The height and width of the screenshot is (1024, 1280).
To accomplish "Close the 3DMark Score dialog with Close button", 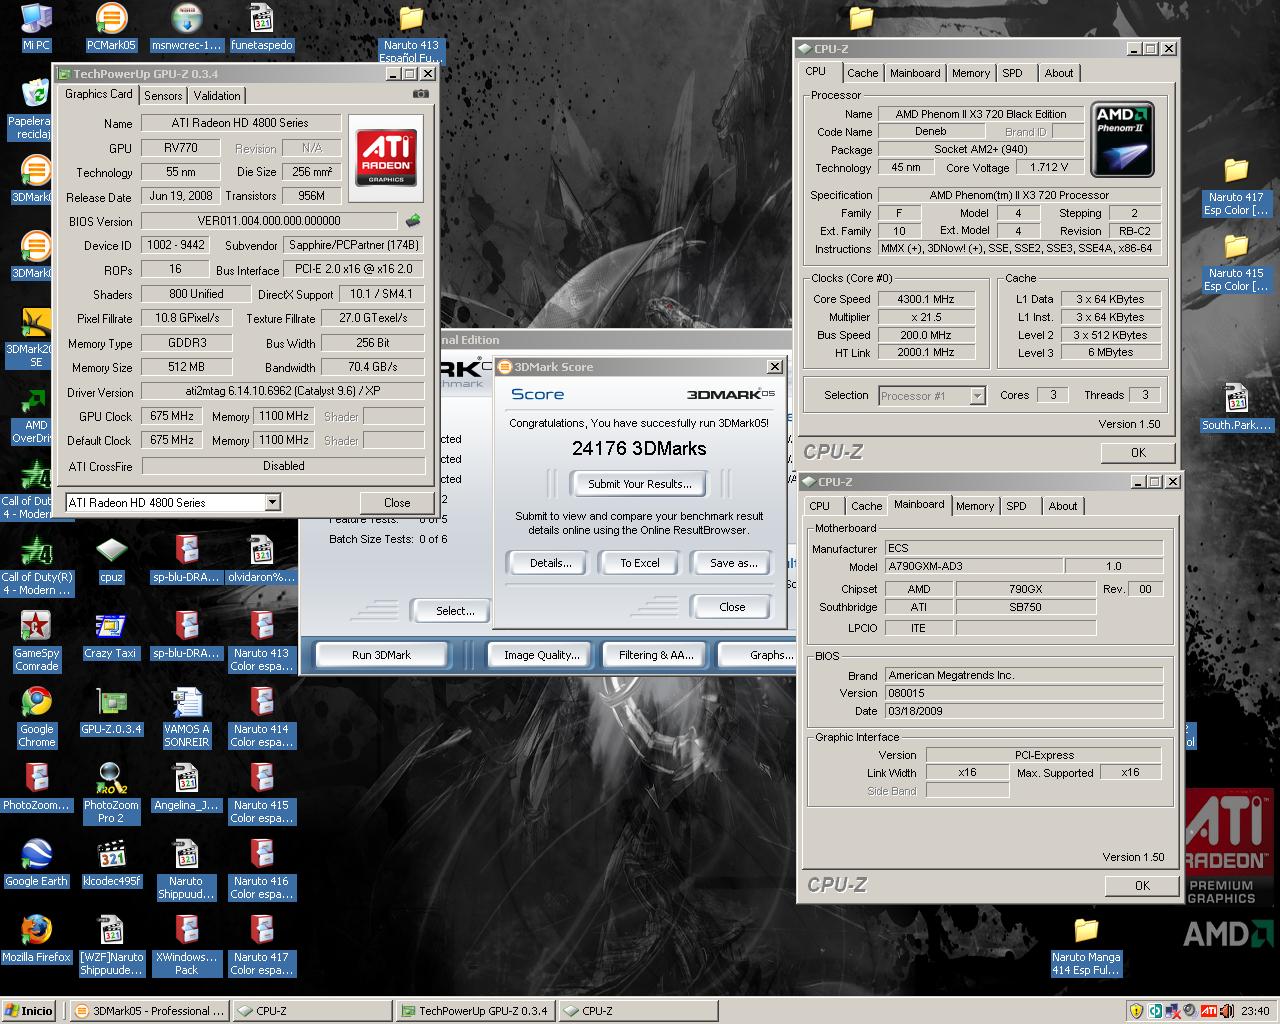I will click(732, 607).
